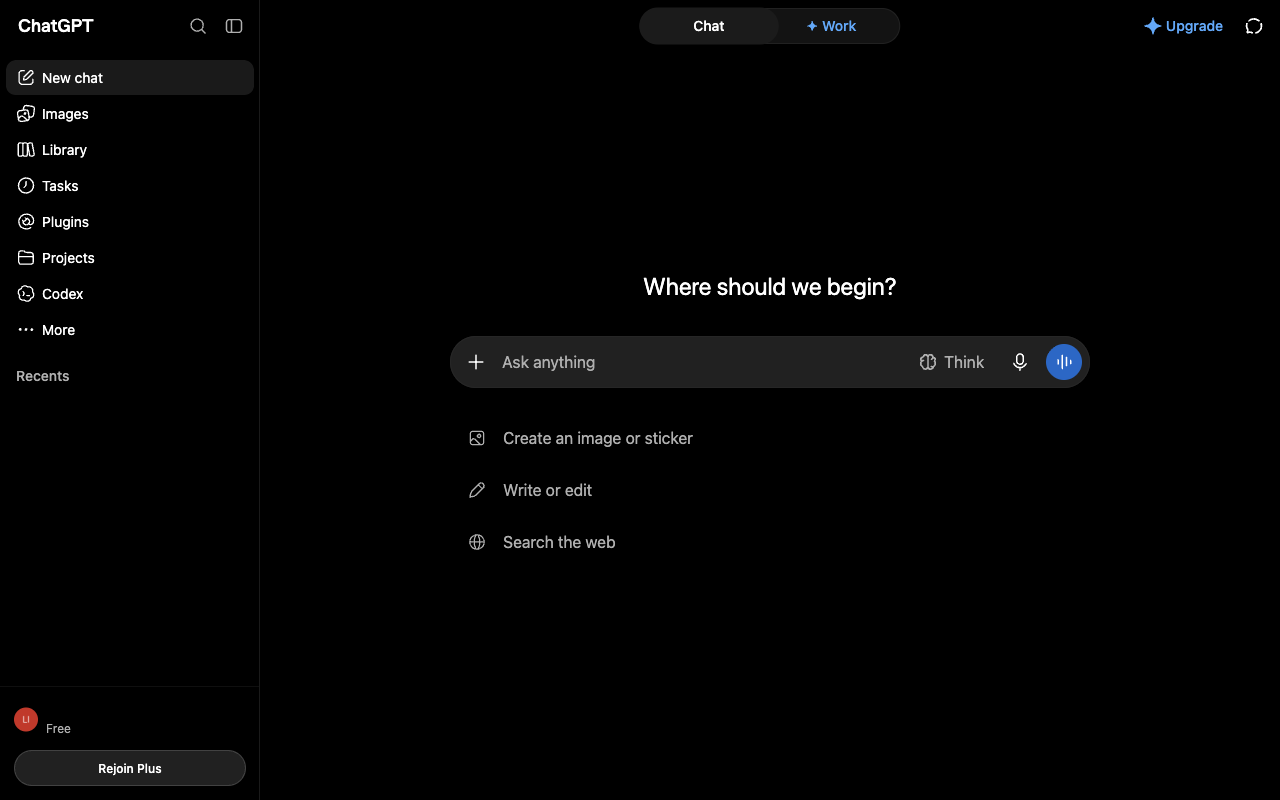Click the microphone dictation icon
This screenshot has width=1280, height=800.
pos(1020,362)
